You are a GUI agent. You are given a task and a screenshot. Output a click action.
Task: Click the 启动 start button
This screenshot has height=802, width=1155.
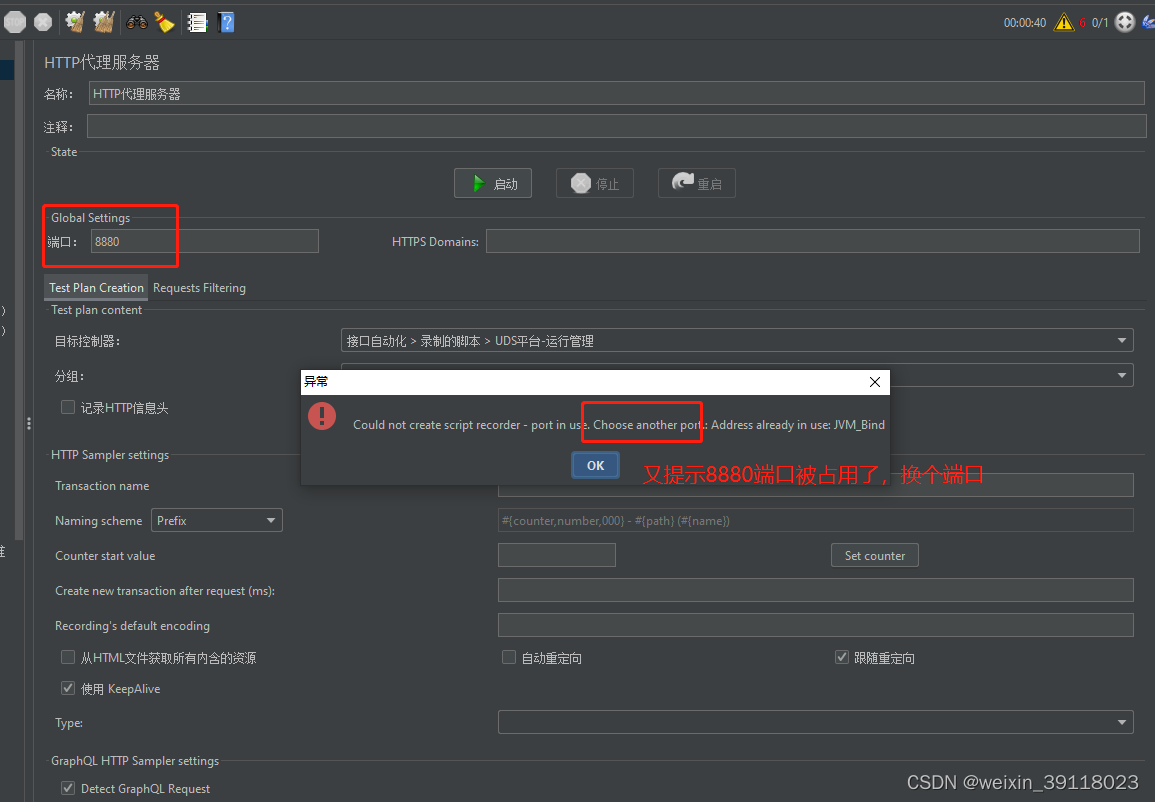493,183
